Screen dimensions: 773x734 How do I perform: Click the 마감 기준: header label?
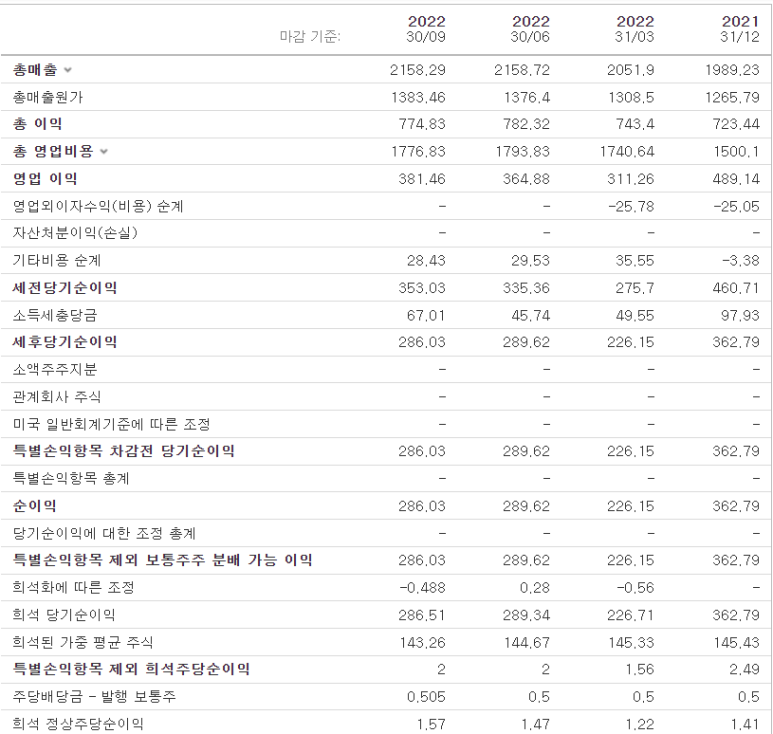coord(310,36)
